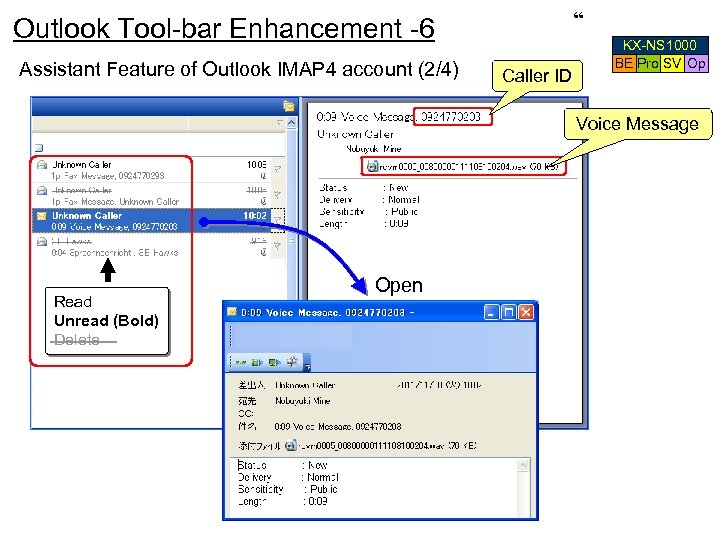Minimize the Voice Message window

tap(491, 312)
